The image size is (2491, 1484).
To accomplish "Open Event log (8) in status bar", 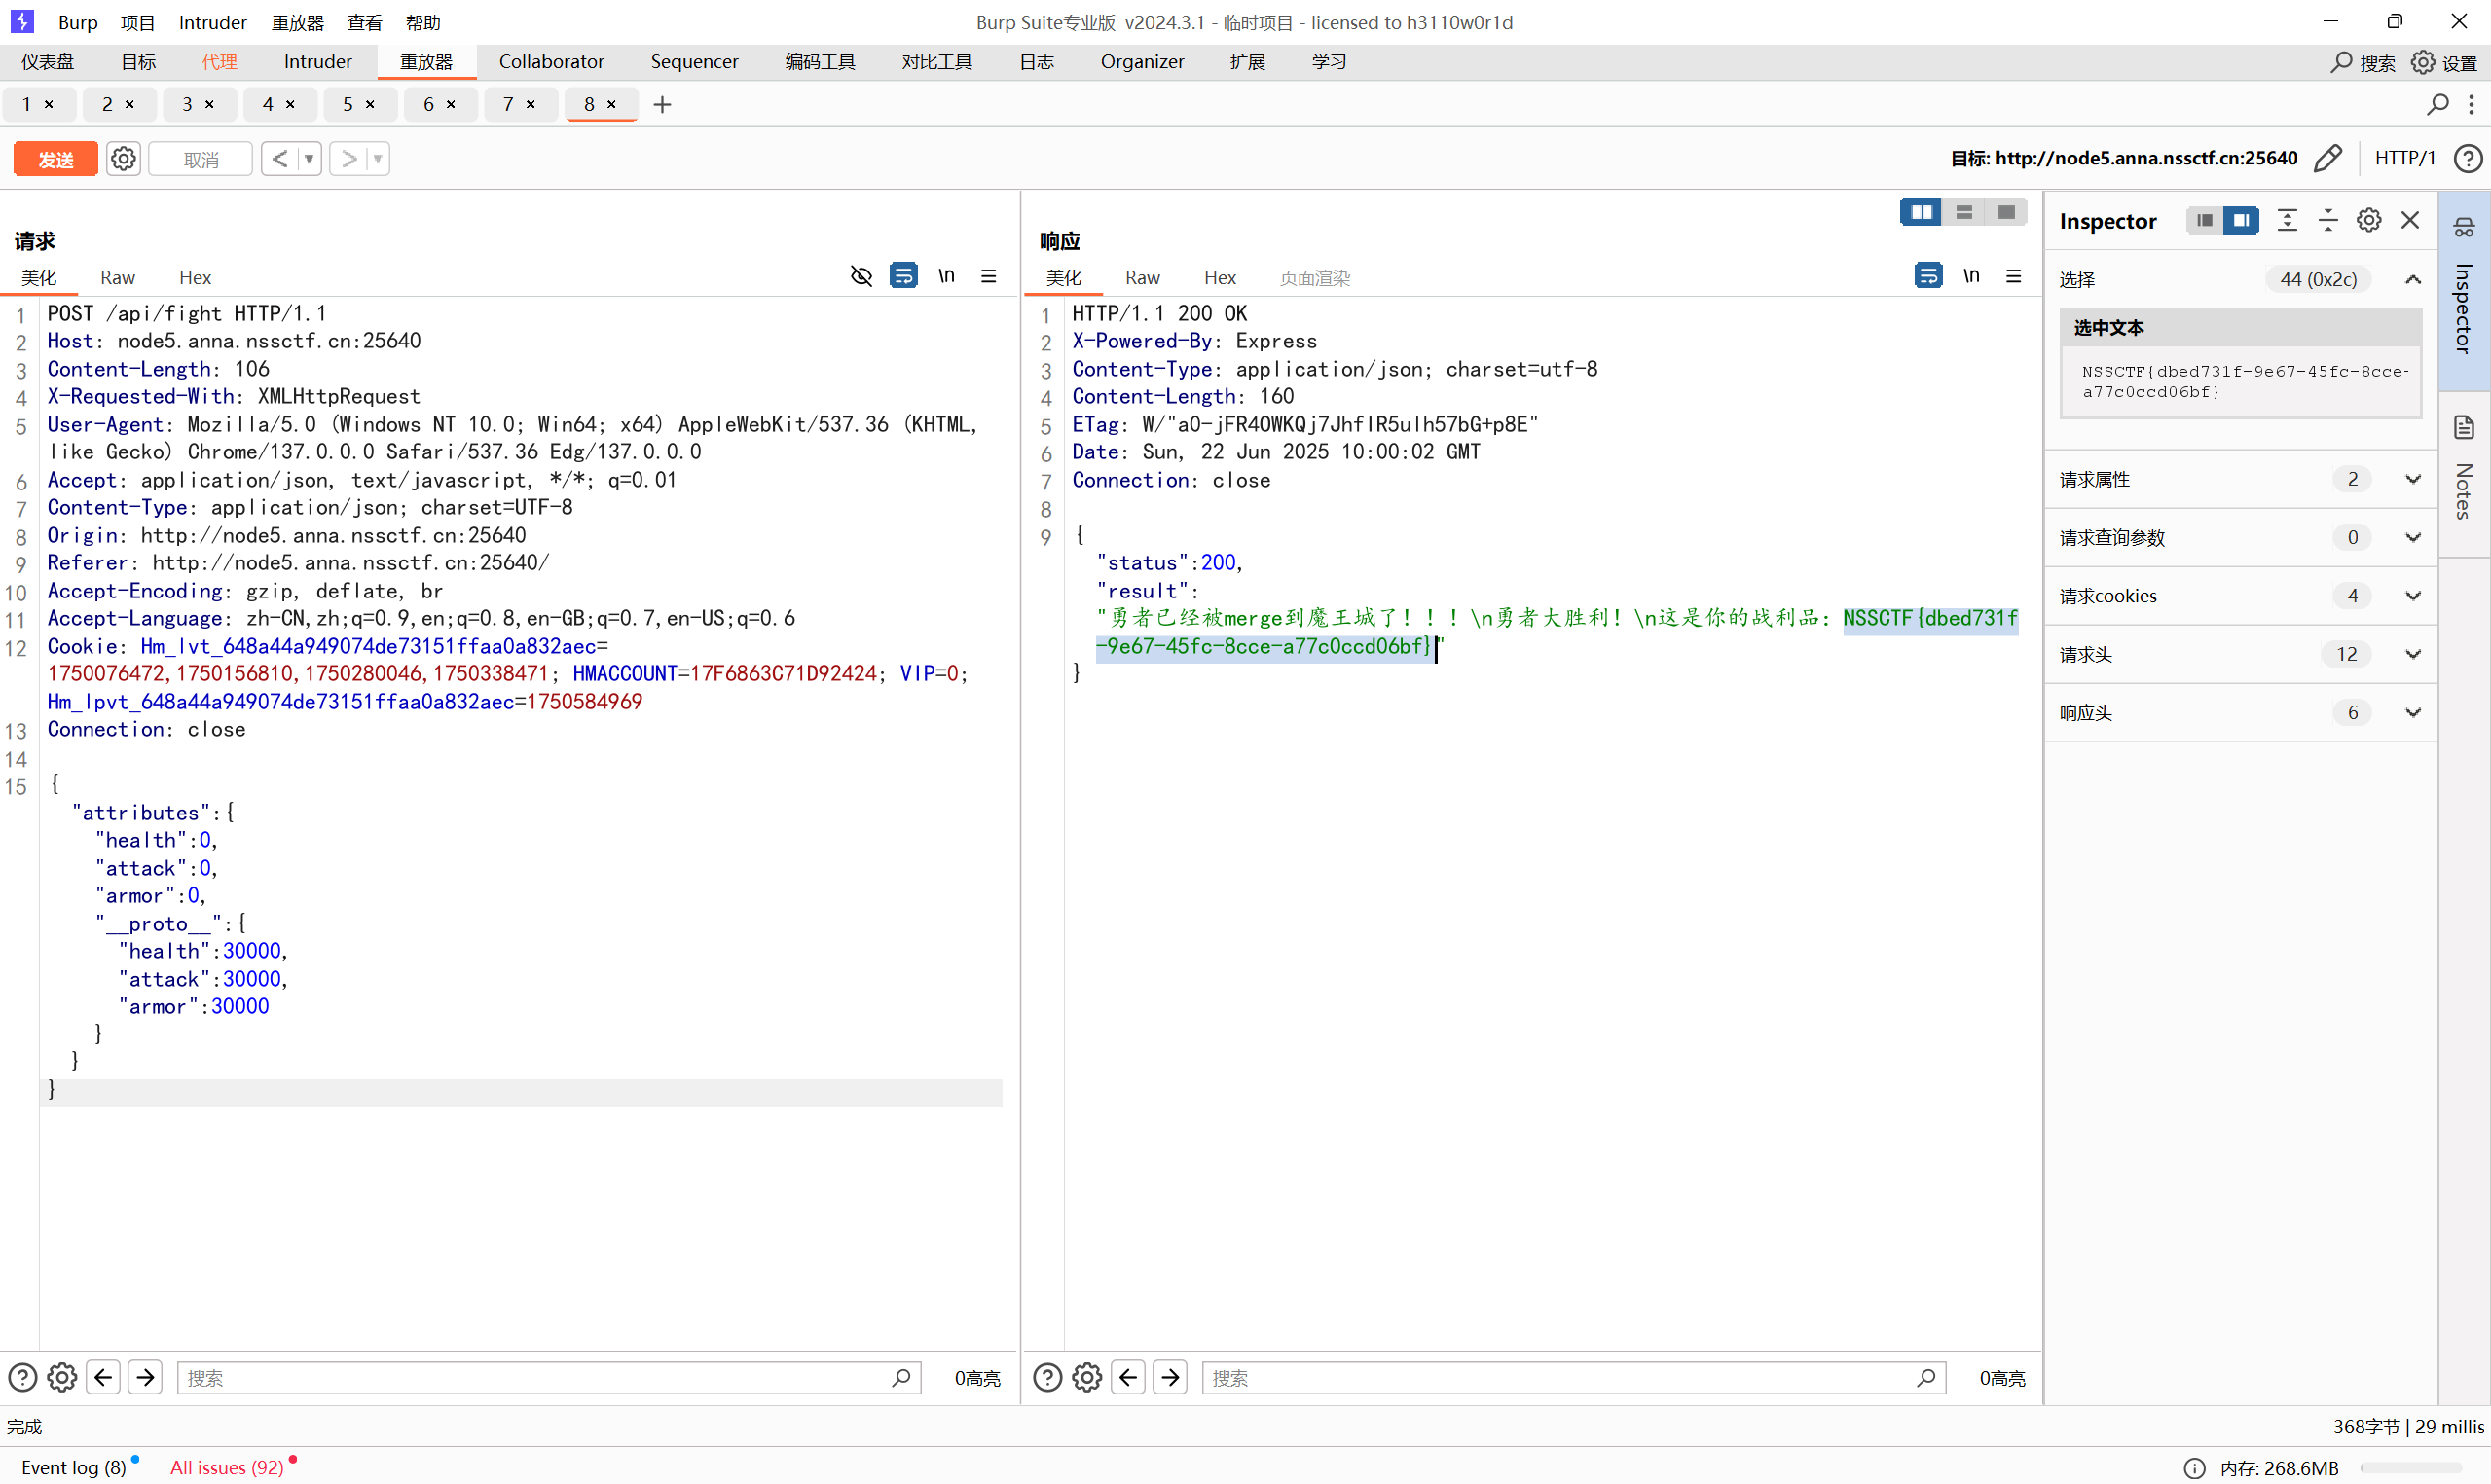I will click(74, 1467).
